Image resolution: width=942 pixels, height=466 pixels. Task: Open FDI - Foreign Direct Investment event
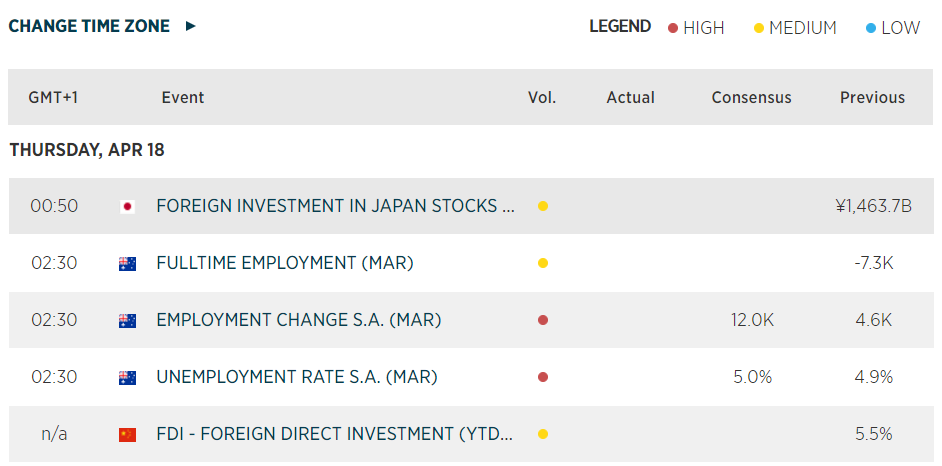click(335, 435)
